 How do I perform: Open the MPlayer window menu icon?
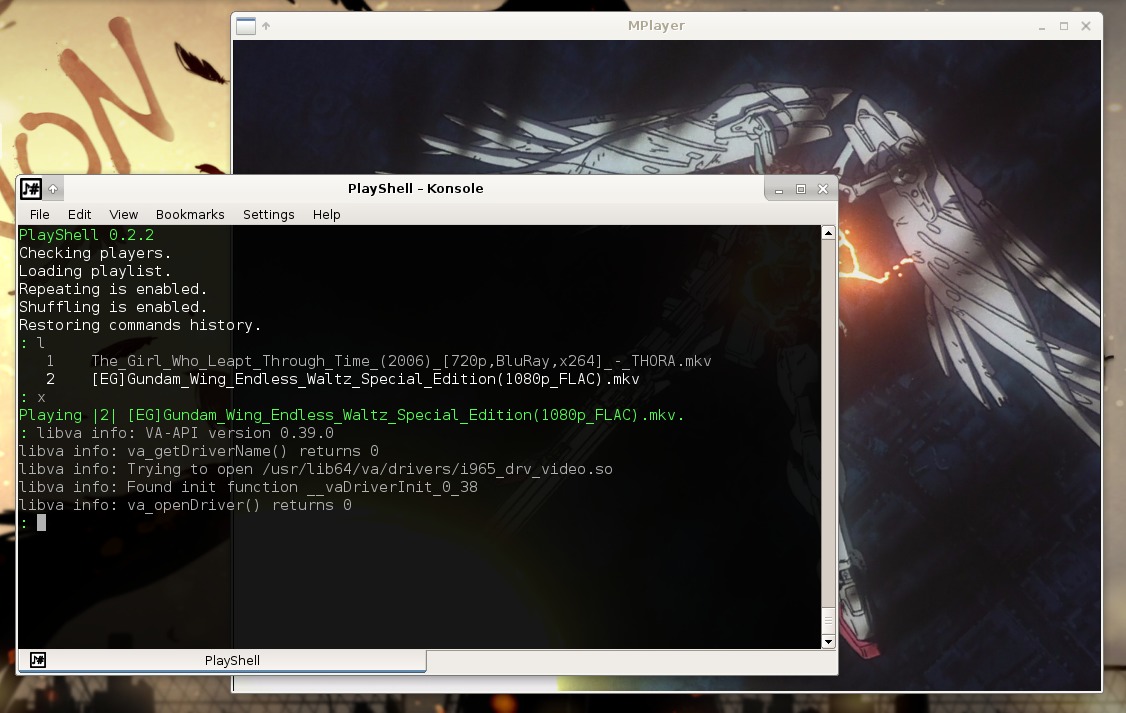(246, 26)
